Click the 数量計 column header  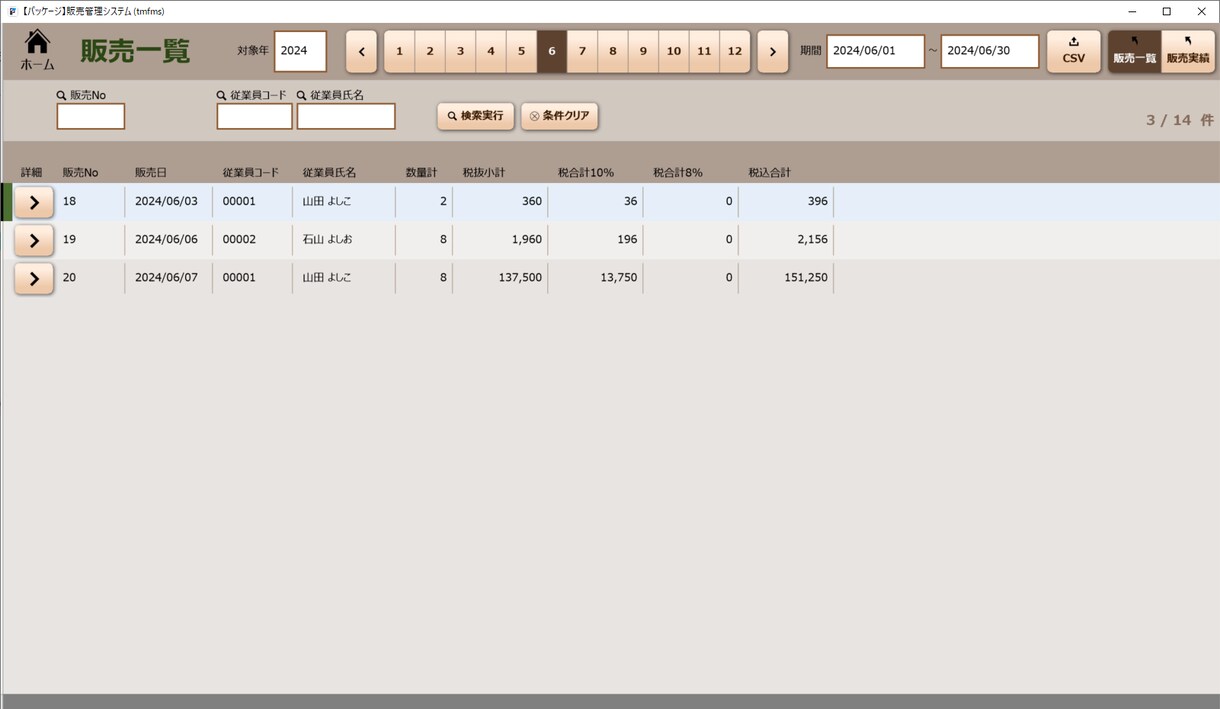point(421,173)
